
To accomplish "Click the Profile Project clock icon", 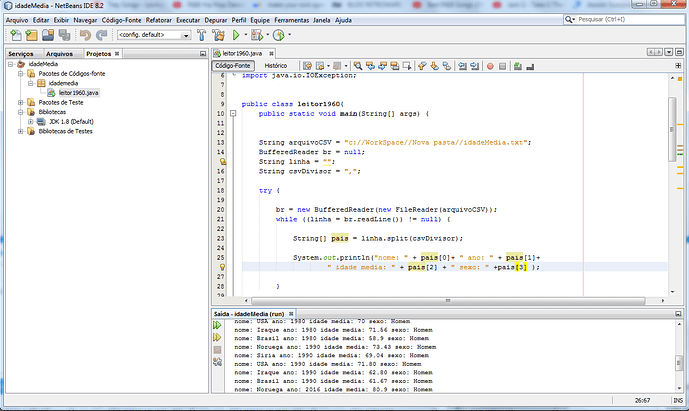I will pyautogui.click(x=279, y=35).
